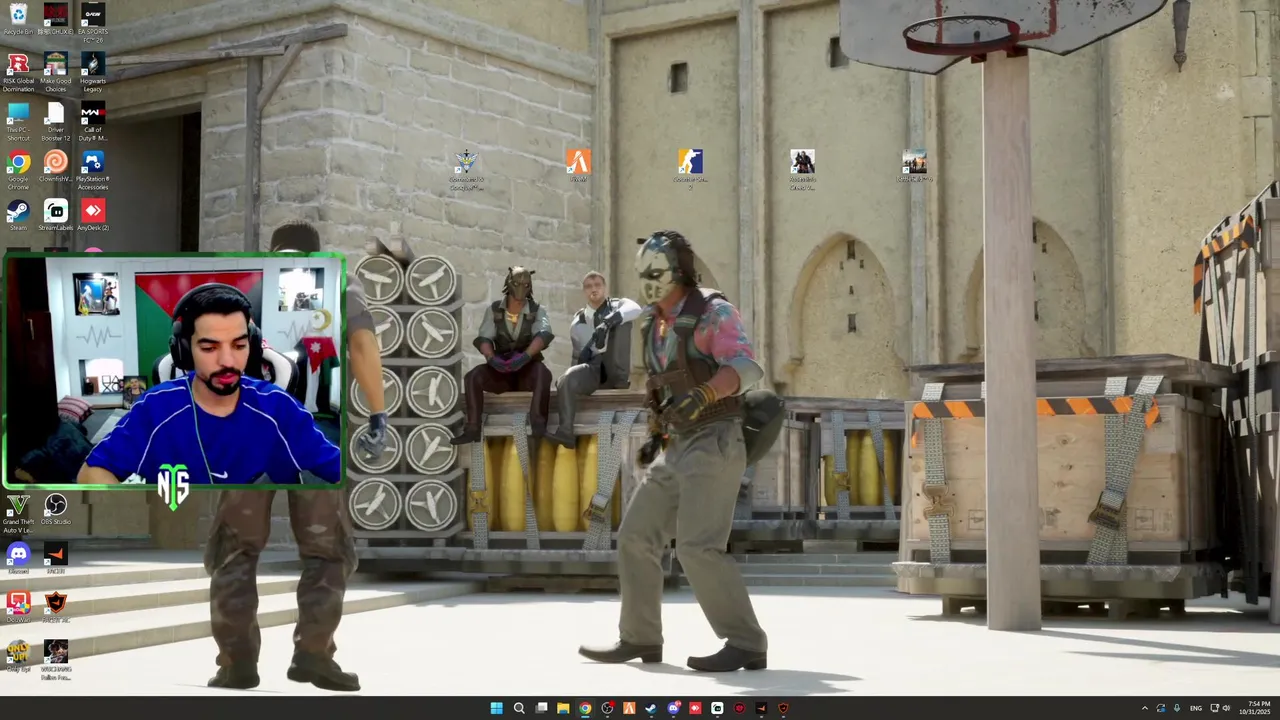Launch RISK Global Domination shortcut

tap(18, 72)
